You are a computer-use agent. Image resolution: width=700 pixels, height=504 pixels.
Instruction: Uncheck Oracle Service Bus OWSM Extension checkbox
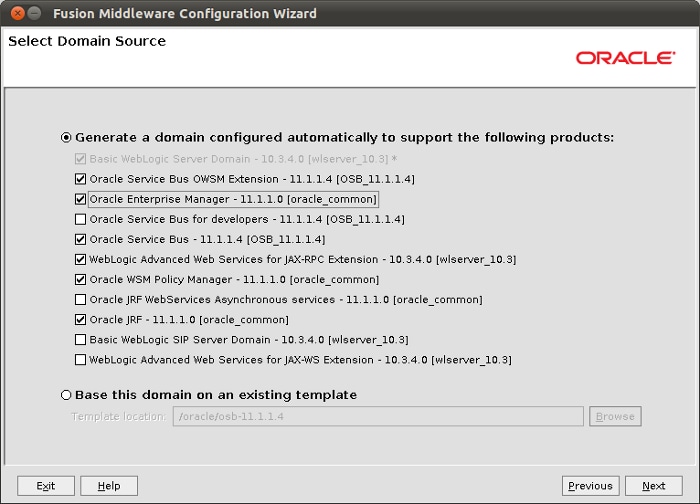tap(81, 179)
